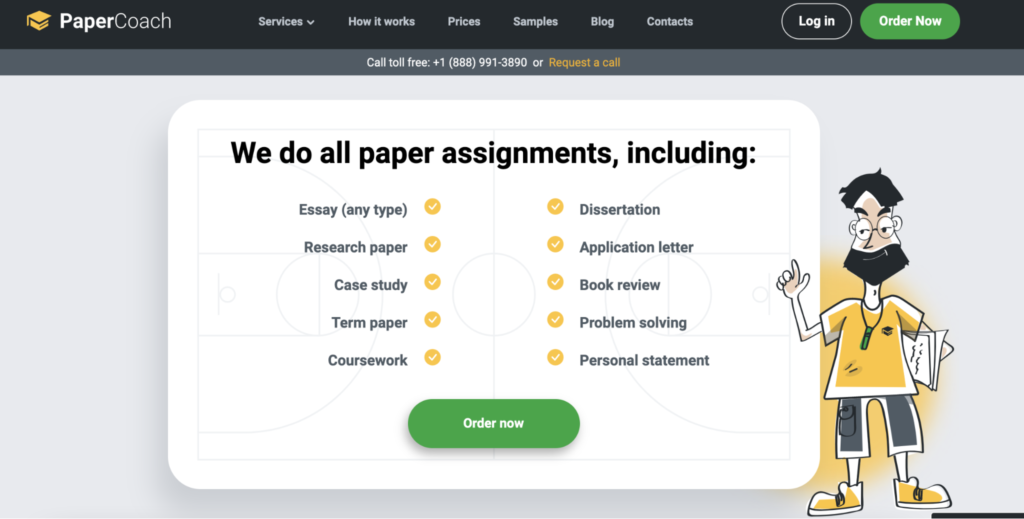
Task: Select the Case study label
Action: click(370, 285)
